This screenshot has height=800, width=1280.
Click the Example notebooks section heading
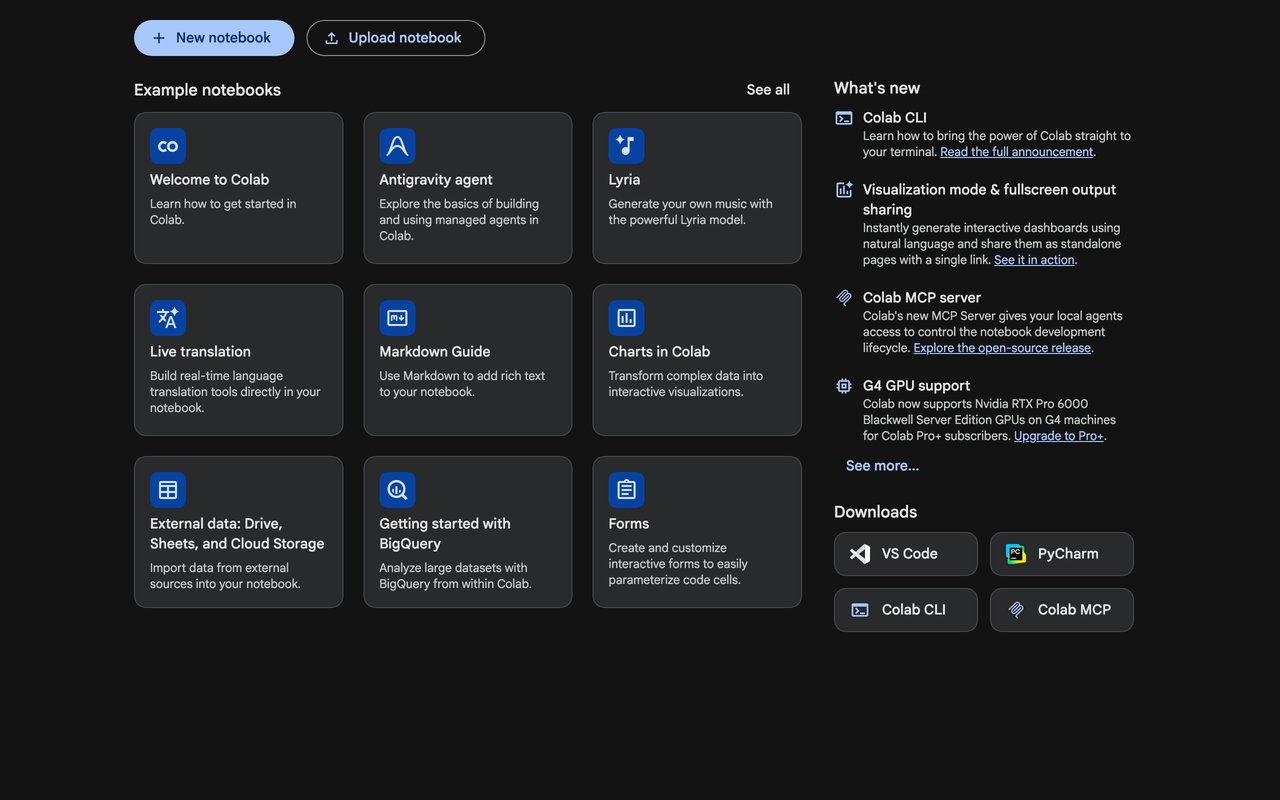click(207, 90)
